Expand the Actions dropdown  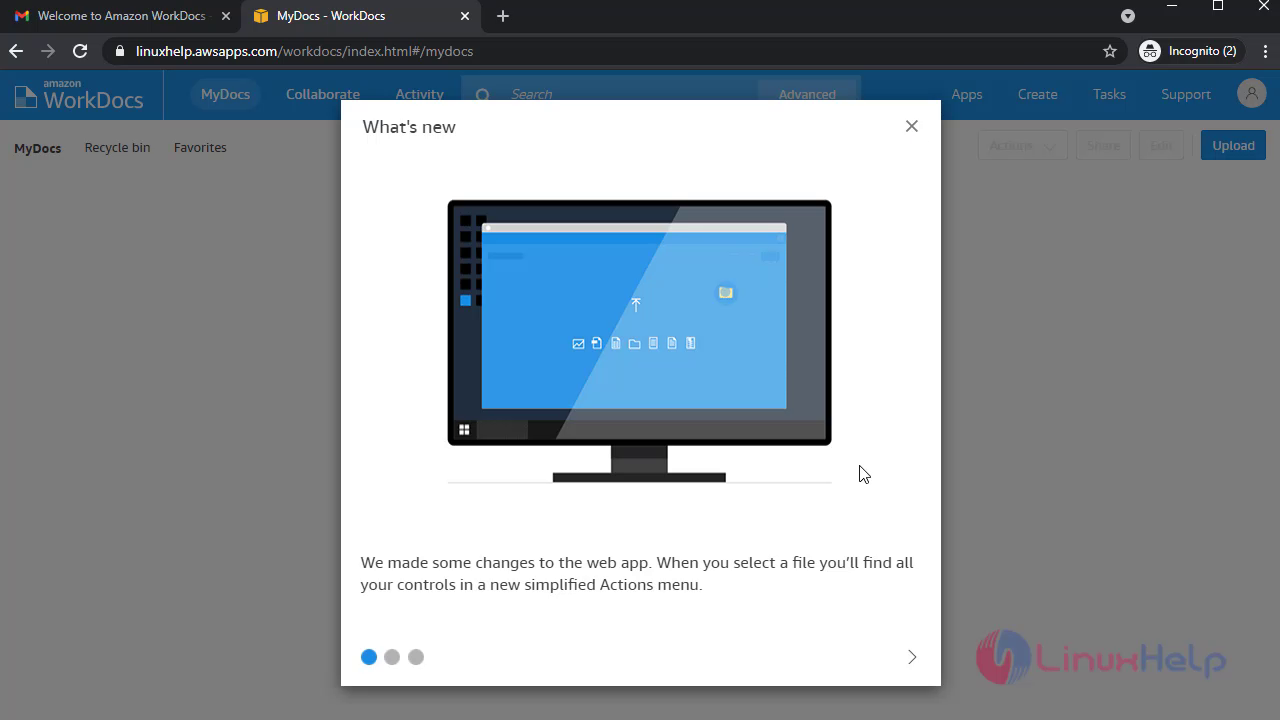pyautogui.click(x=1022, y=145)
